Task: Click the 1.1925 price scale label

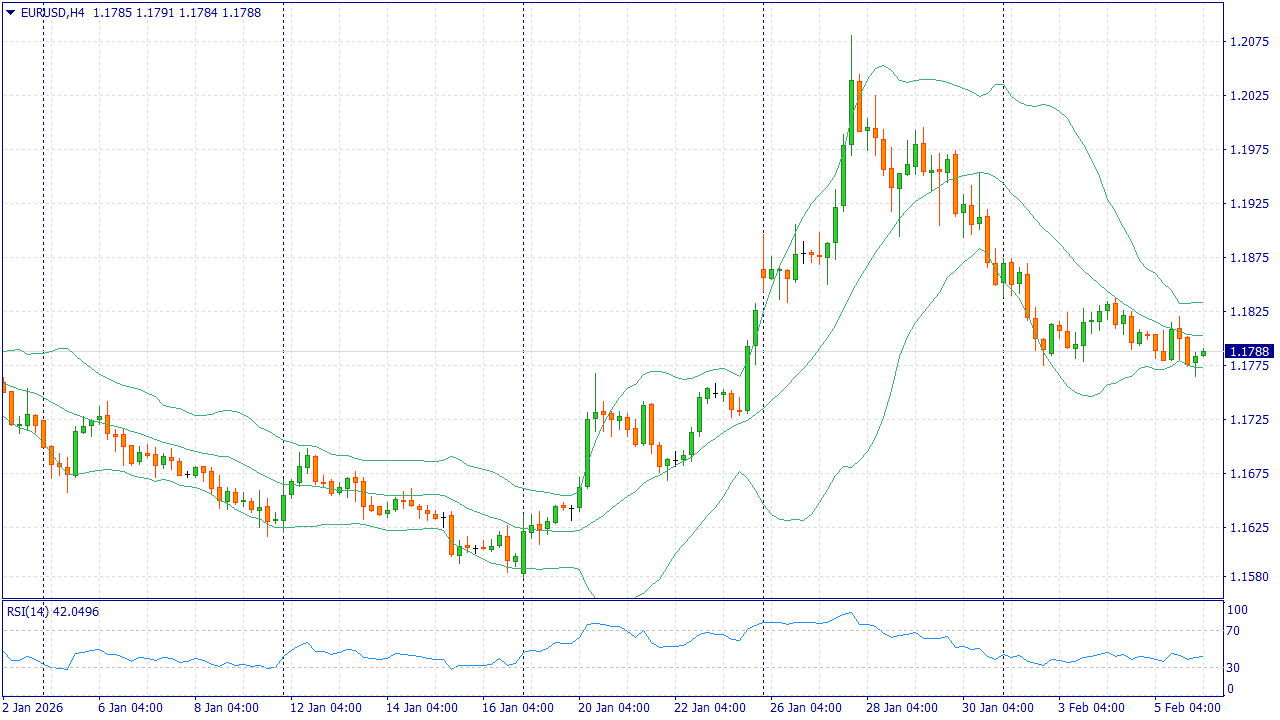Action: 1248,204
